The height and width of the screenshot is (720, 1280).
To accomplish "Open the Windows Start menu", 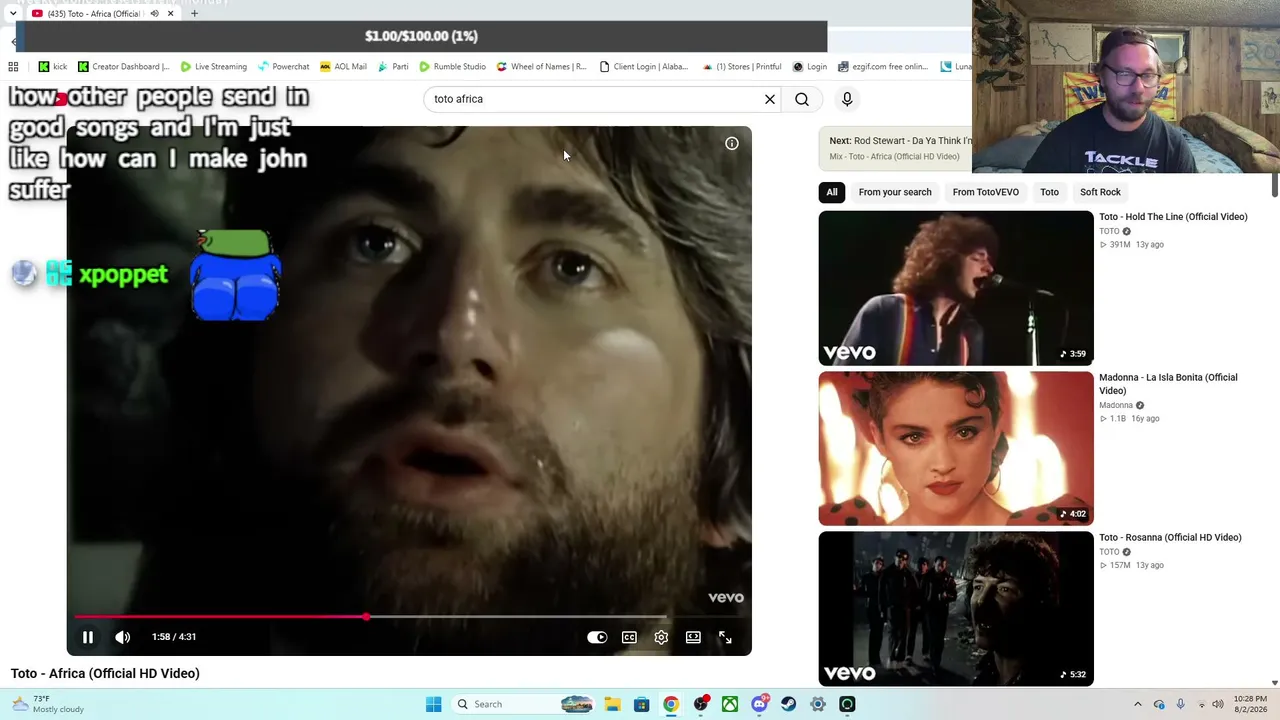I will 433,704.
